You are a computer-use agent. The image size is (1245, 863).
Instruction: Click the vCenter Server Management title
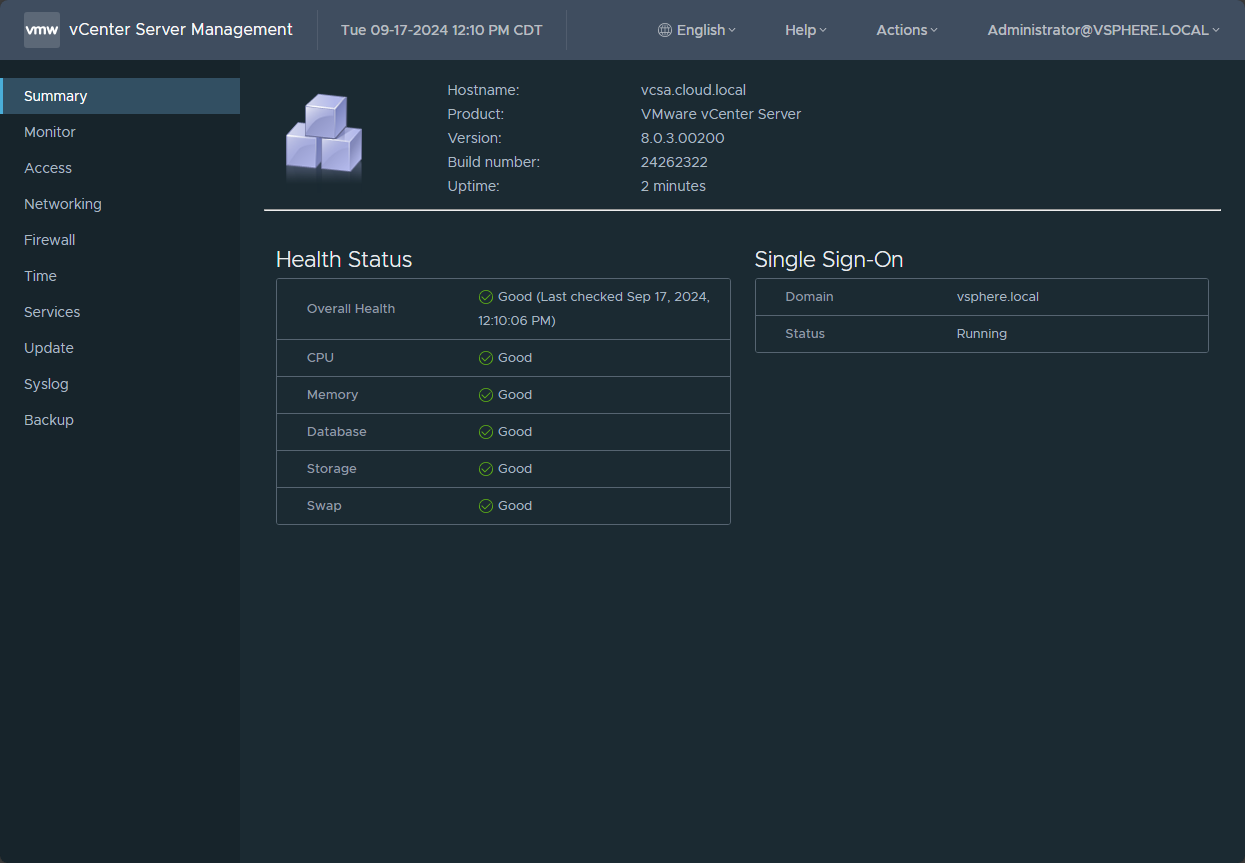coord(181,30)
